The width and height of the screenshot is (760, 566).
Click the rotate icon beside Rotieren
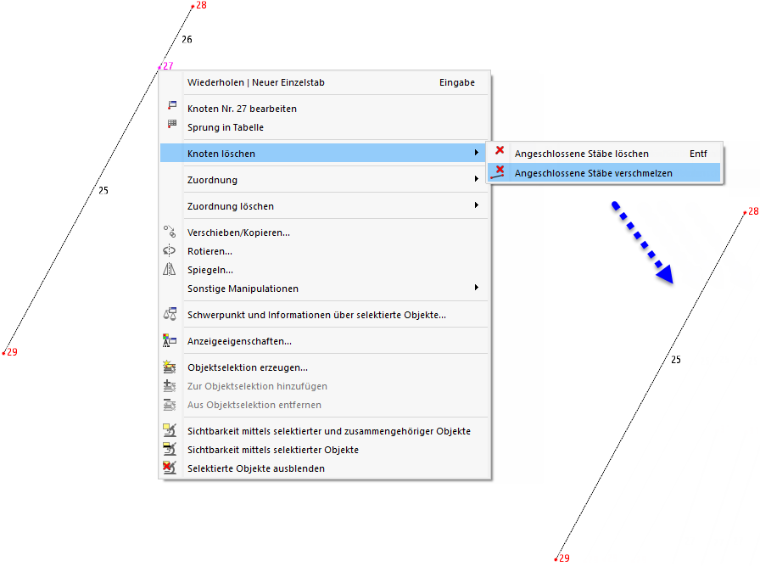170,251
